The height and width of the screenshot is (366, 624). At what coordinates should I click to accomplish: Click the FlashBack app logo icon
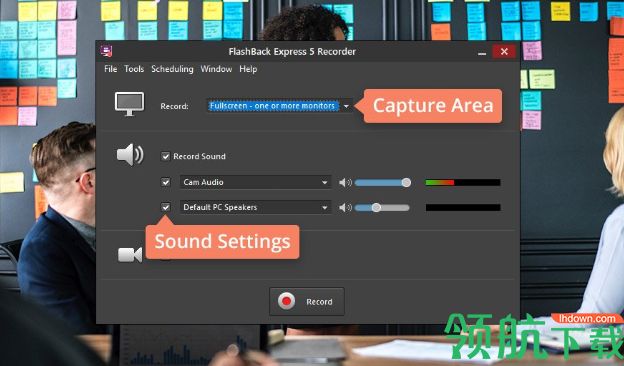click(x=107, y=51)
